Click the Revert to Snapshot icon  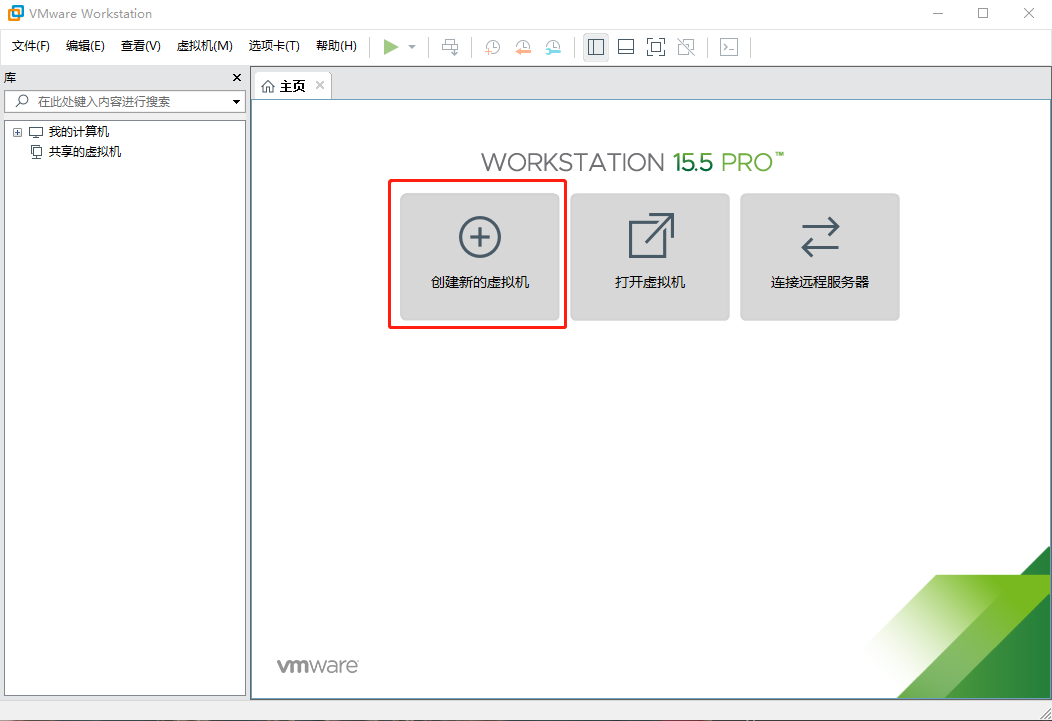click(523, 47)
